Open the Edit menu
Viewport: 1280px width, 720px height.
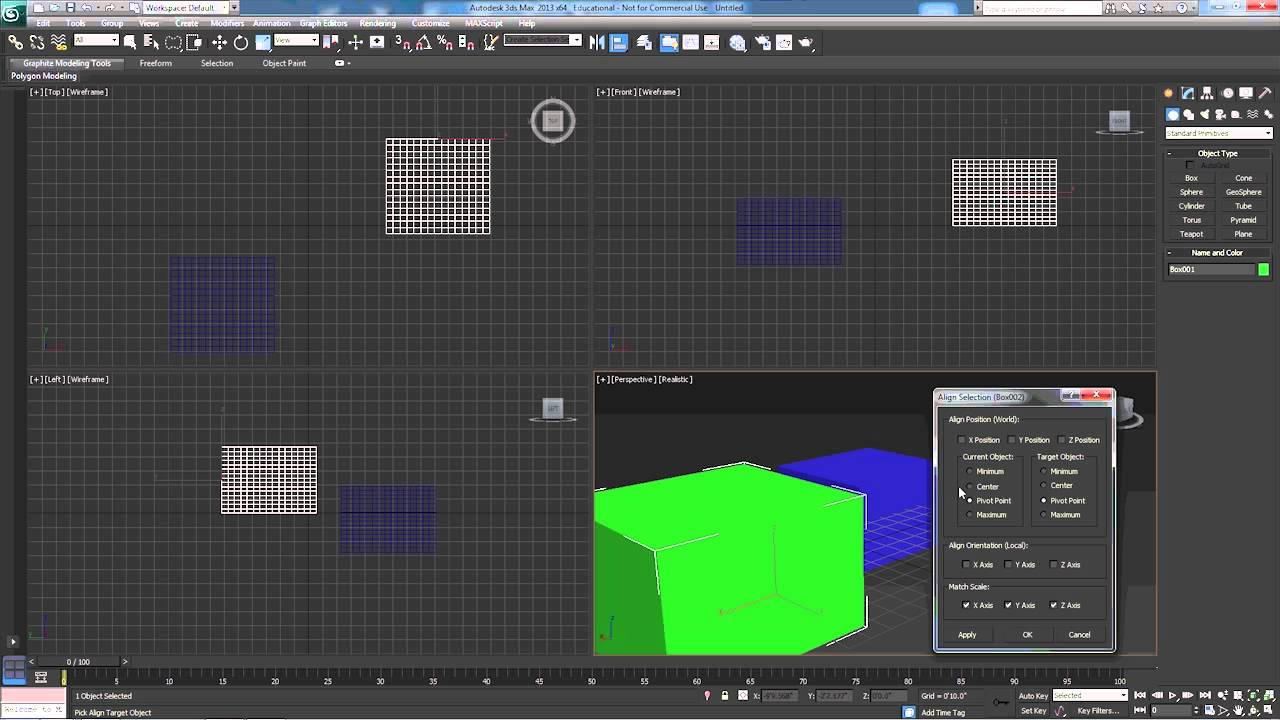43,23
